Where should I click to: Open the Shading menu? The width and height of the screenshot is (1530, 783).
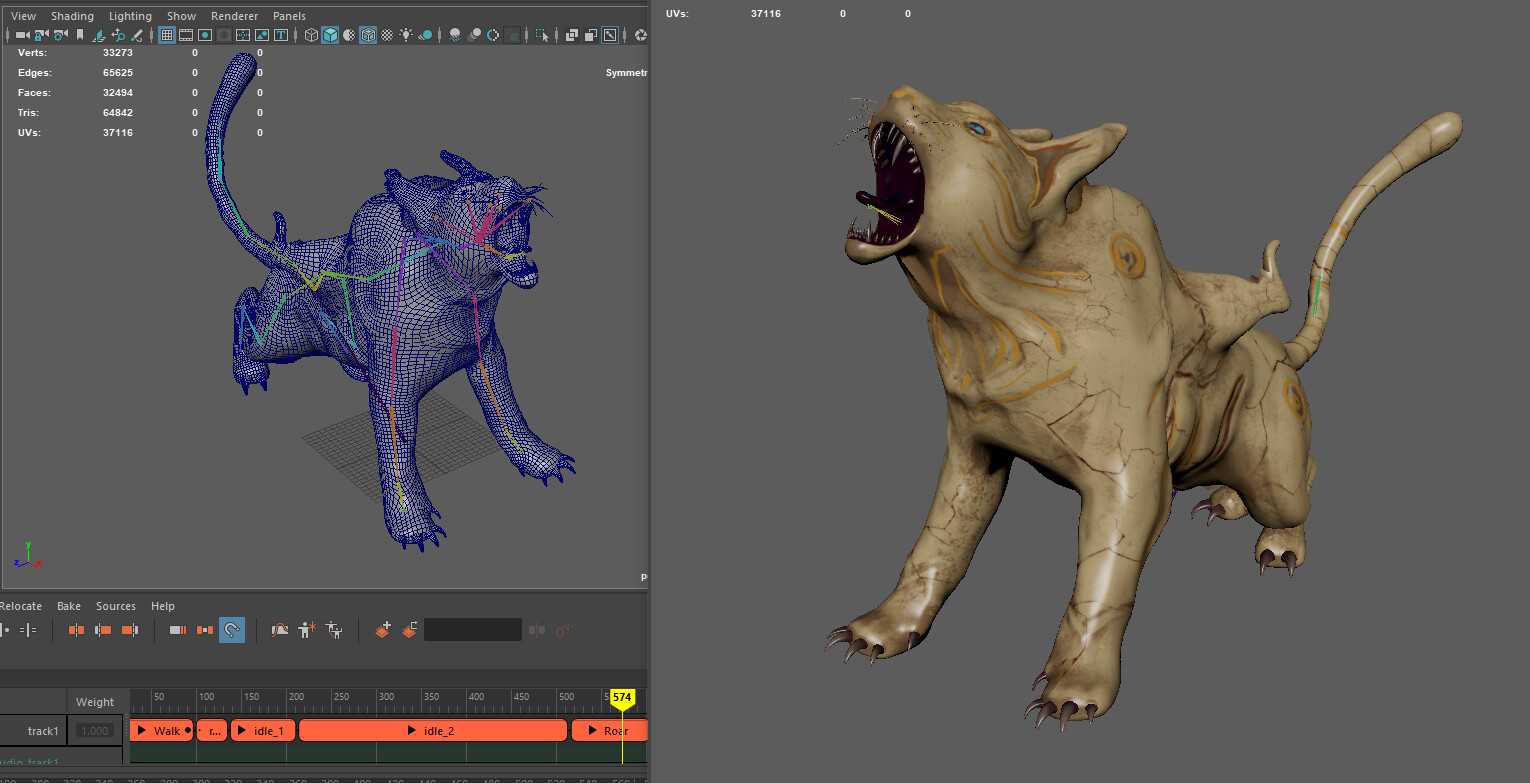72,16
